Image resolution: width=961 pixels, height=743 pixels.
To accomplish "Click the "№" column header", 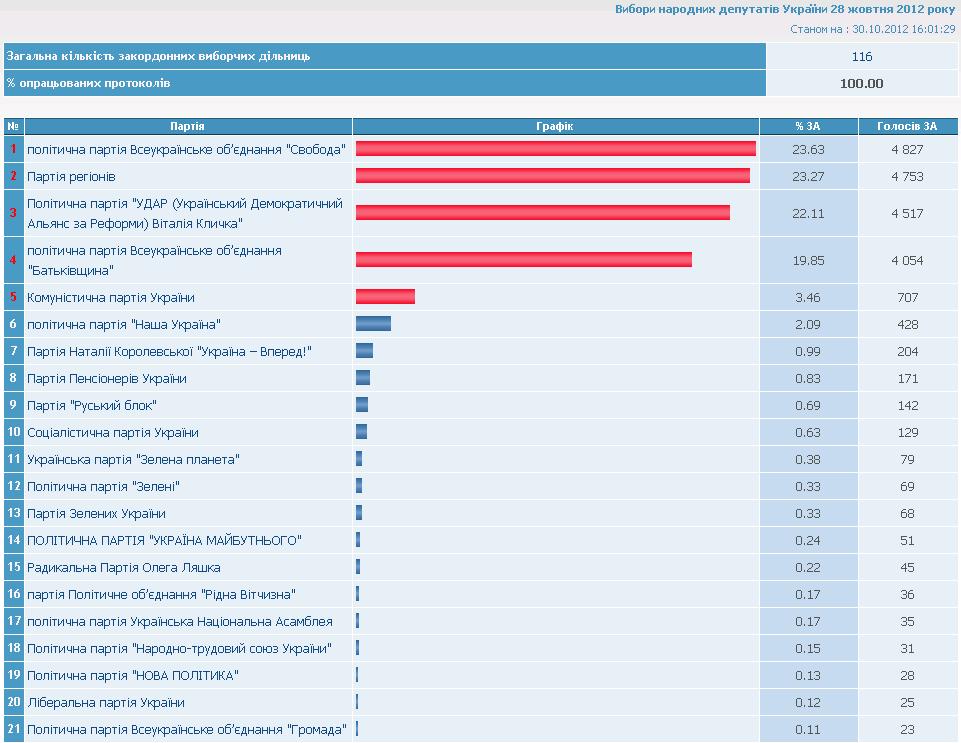I will click(x=13, y=126).
